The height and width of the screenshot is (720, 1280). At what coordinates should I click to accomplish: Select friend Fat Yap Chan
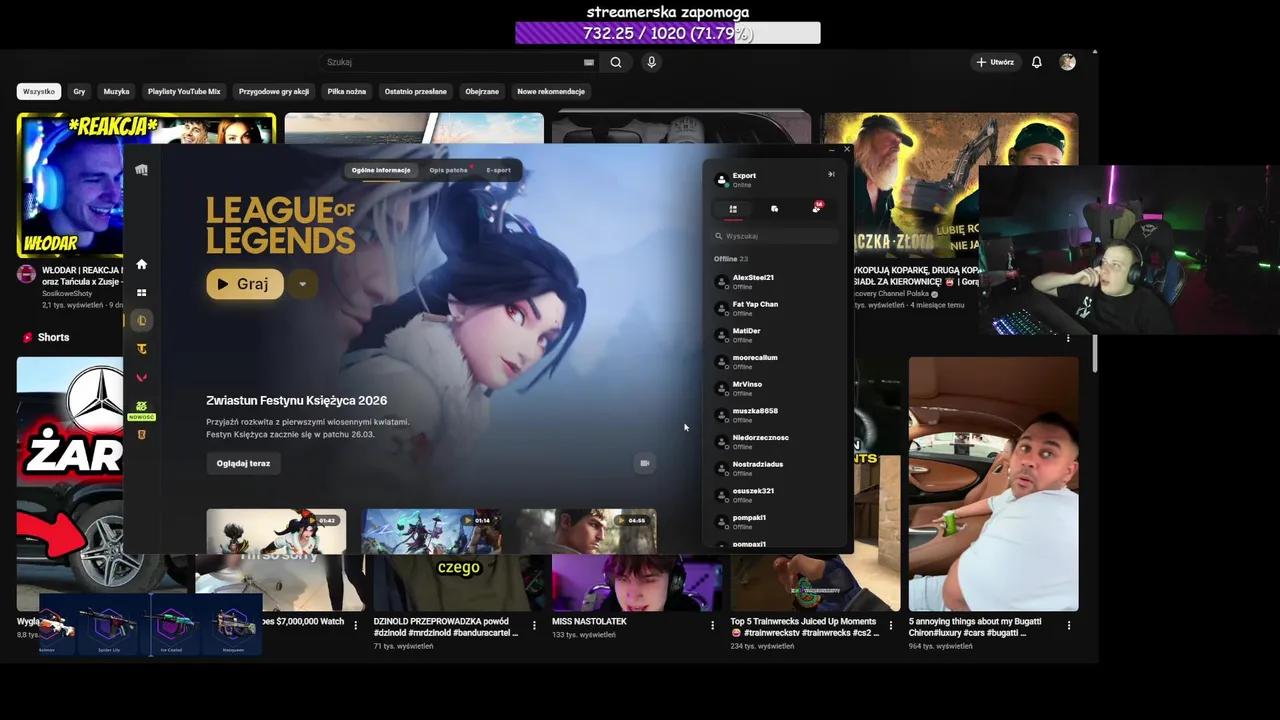776,308
